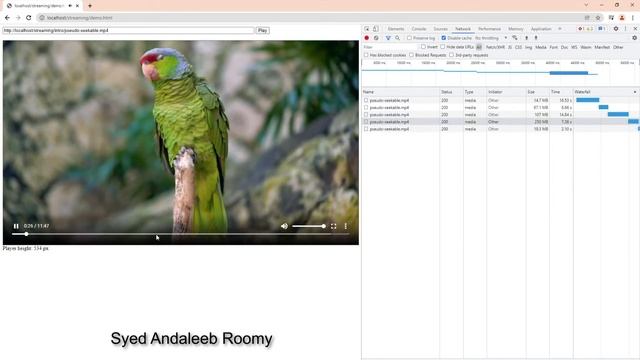Mute the video sound
The width and height of the screenshot is (640, 360).
(284, 226)
